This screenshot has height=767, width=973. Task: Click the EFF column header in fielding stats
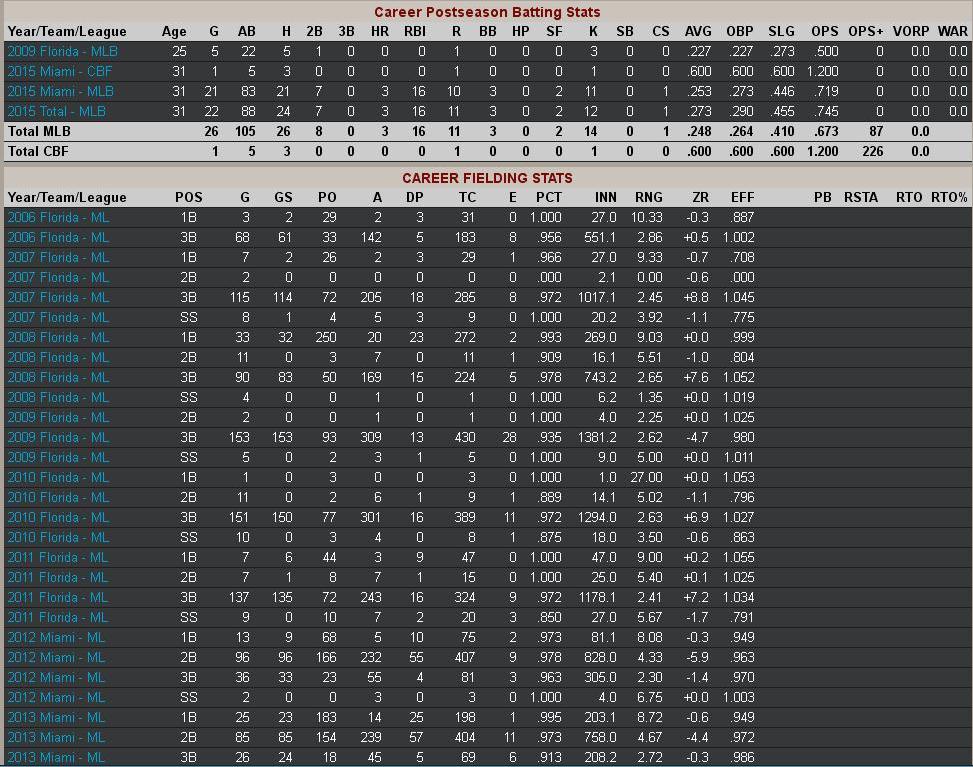742,197
